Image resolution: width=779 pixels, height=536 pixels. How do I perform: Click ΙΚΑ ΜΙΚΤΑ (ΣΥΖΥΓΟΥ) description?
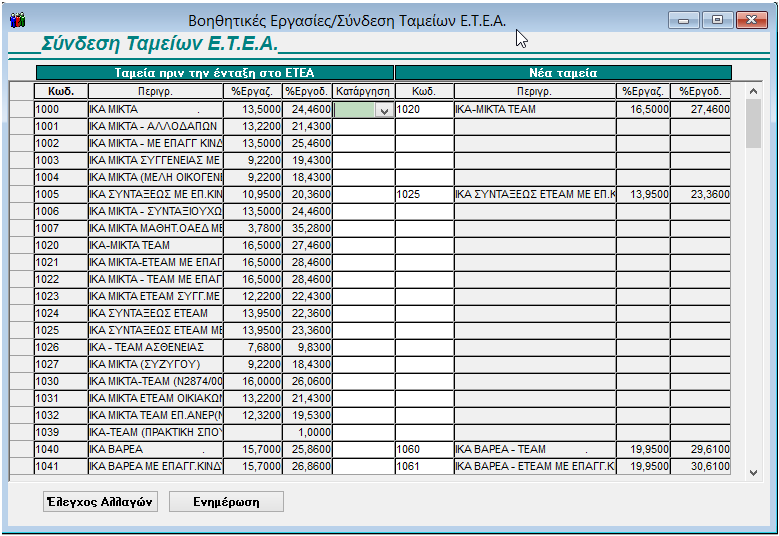[x=156, y=365]
